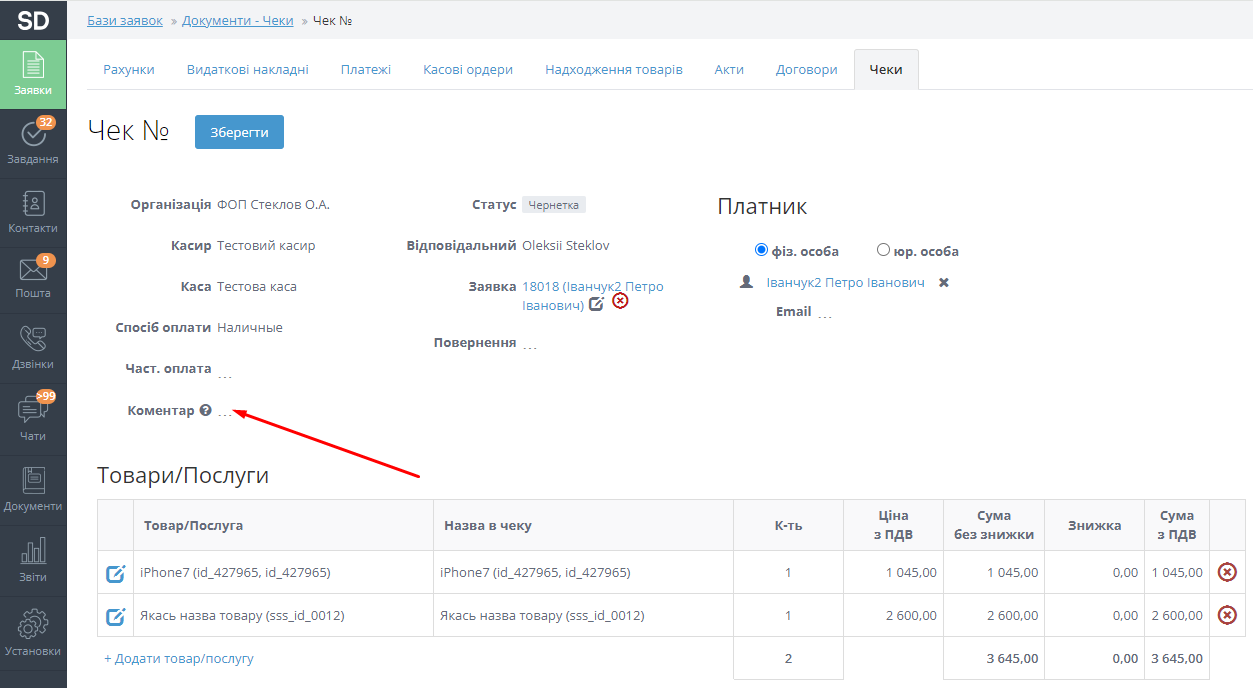Viewport: 1253px width, 688px height.
Task: Open Установки settings gear
Action: click(33, 631)
